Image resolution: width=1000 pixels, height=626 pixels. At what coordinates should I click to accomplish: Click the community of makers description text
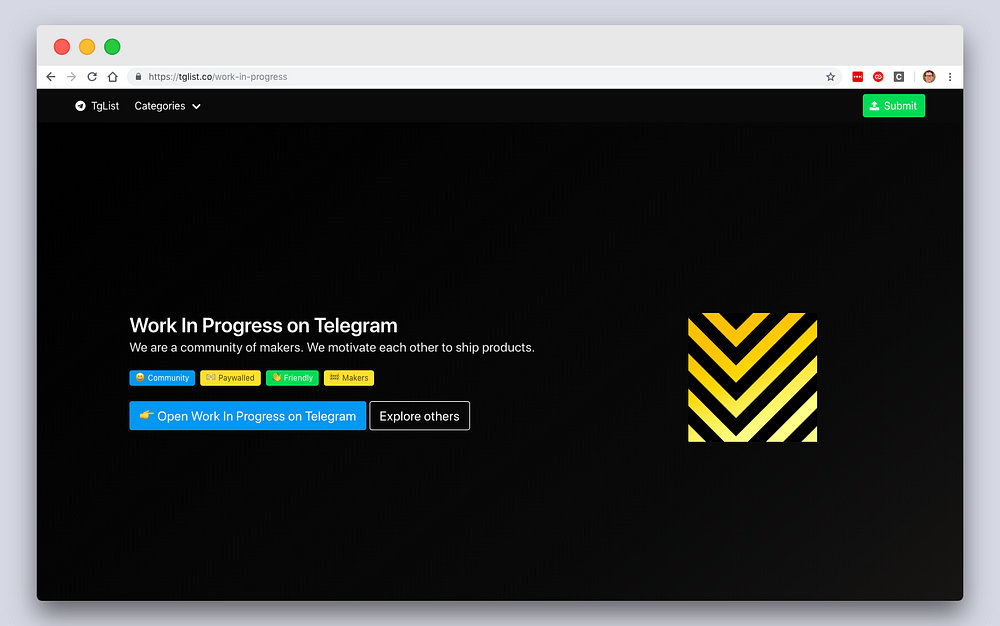332,347
